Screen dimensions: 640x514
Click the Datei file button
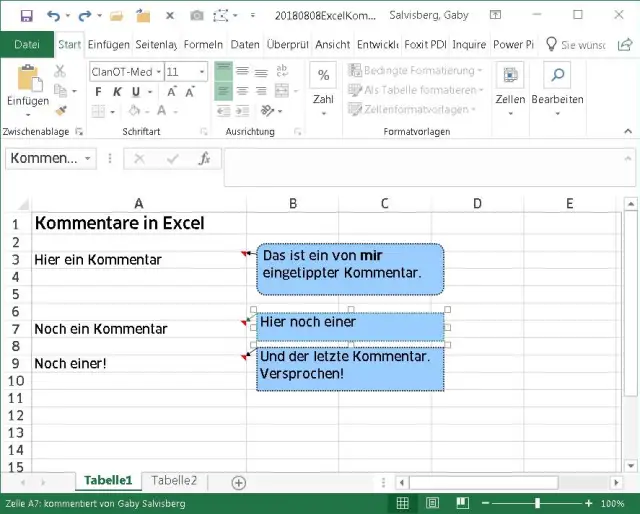tap(27, 45)
